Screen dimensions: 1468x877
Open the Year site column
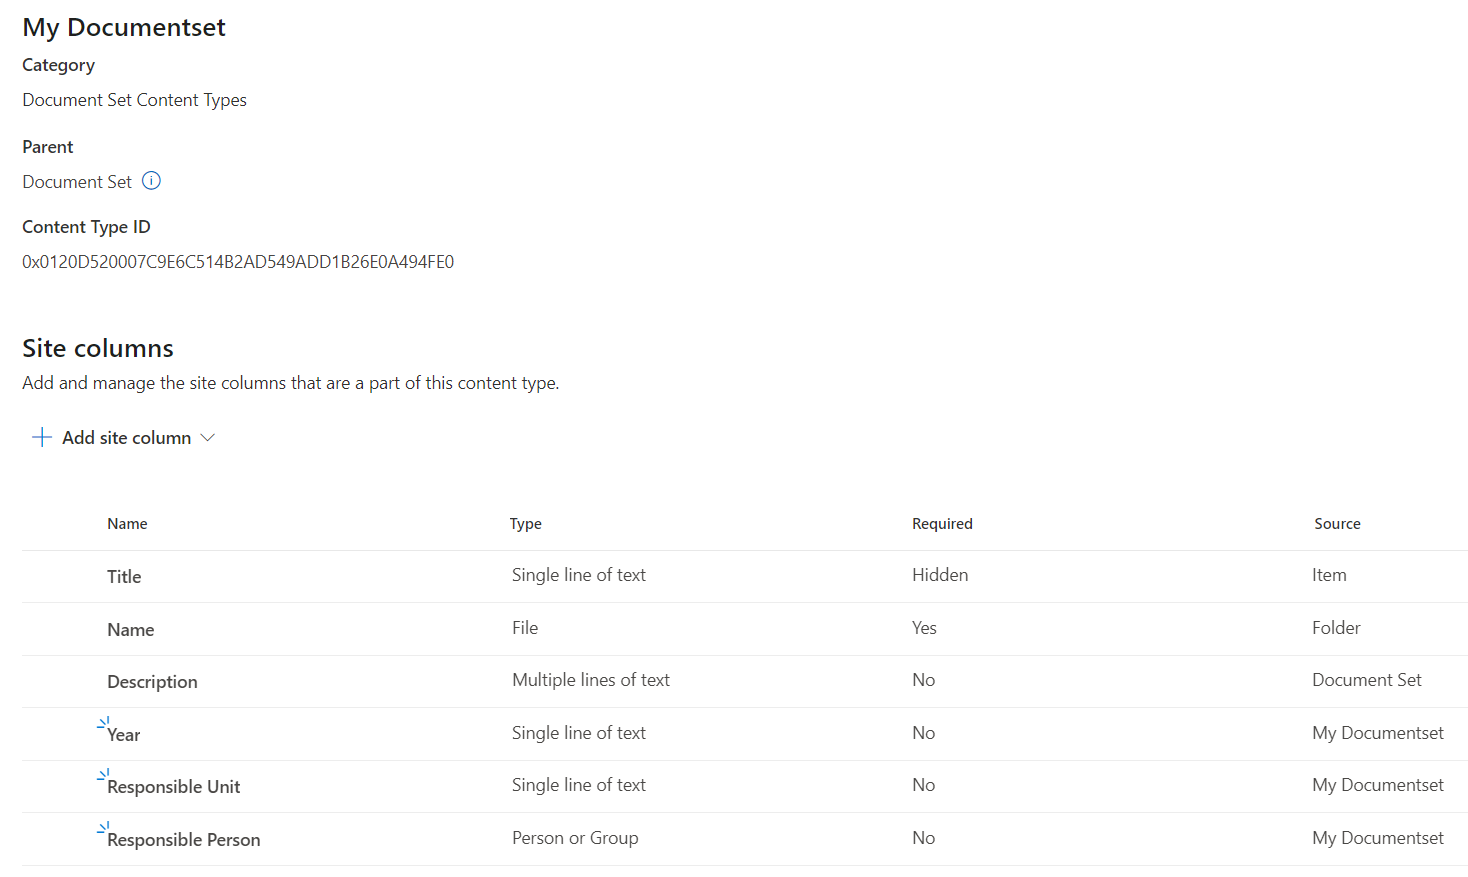coord(125,735)
